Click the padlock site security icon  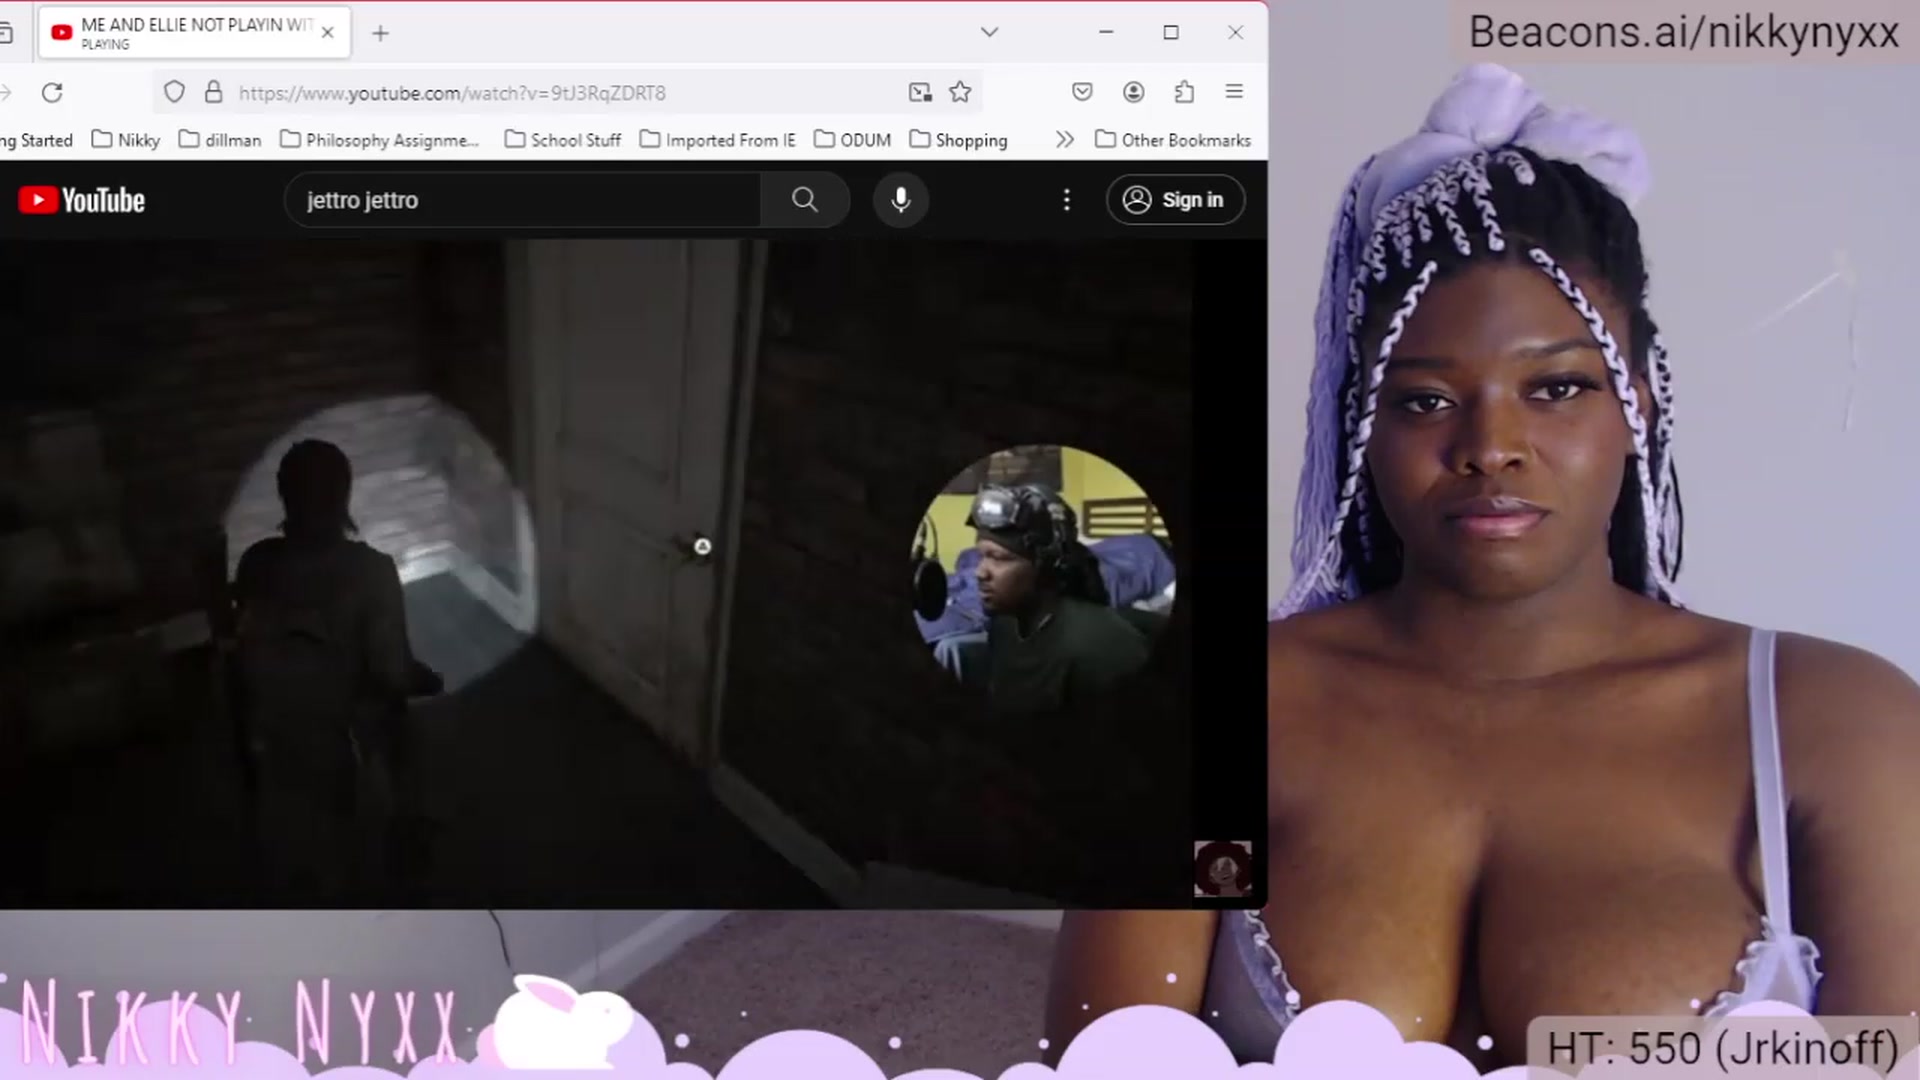click(213, 93)
